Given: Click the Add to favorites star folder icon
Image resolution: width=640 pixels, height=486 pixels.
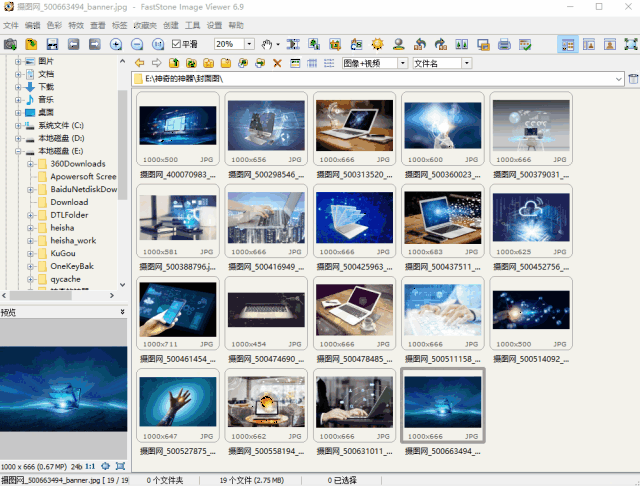Looking at the screenshot, I should 209,63.
